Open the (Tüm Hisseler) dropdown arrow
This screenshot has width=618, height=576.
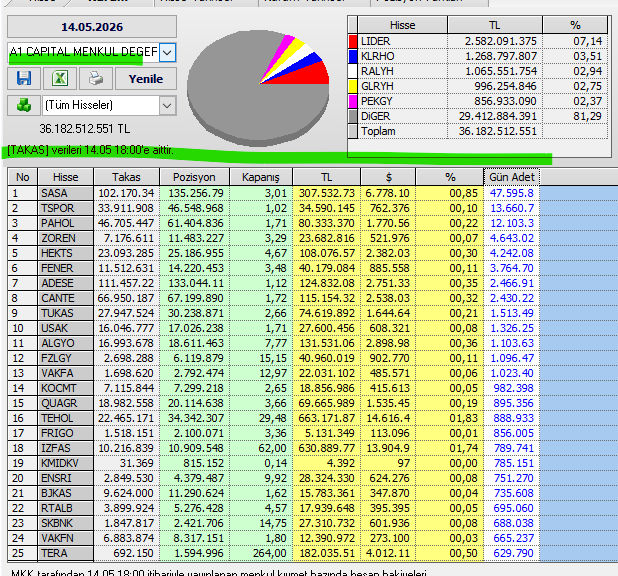(167, 106)
